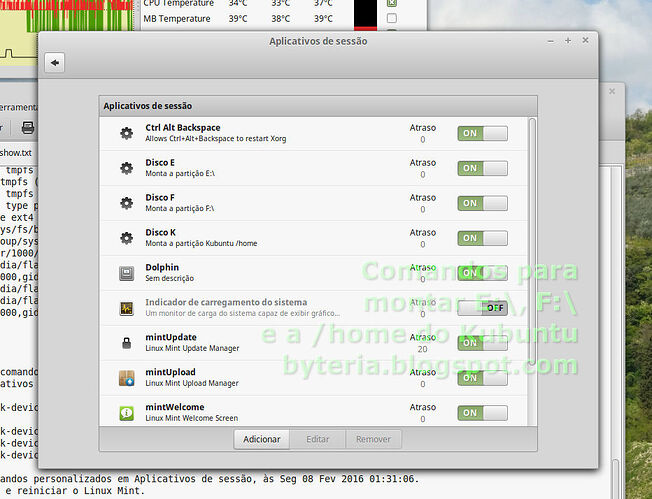This screenshot has height=499, width=652.
Task: Toggle the Disco E switch
Action: tap(482, 168)
